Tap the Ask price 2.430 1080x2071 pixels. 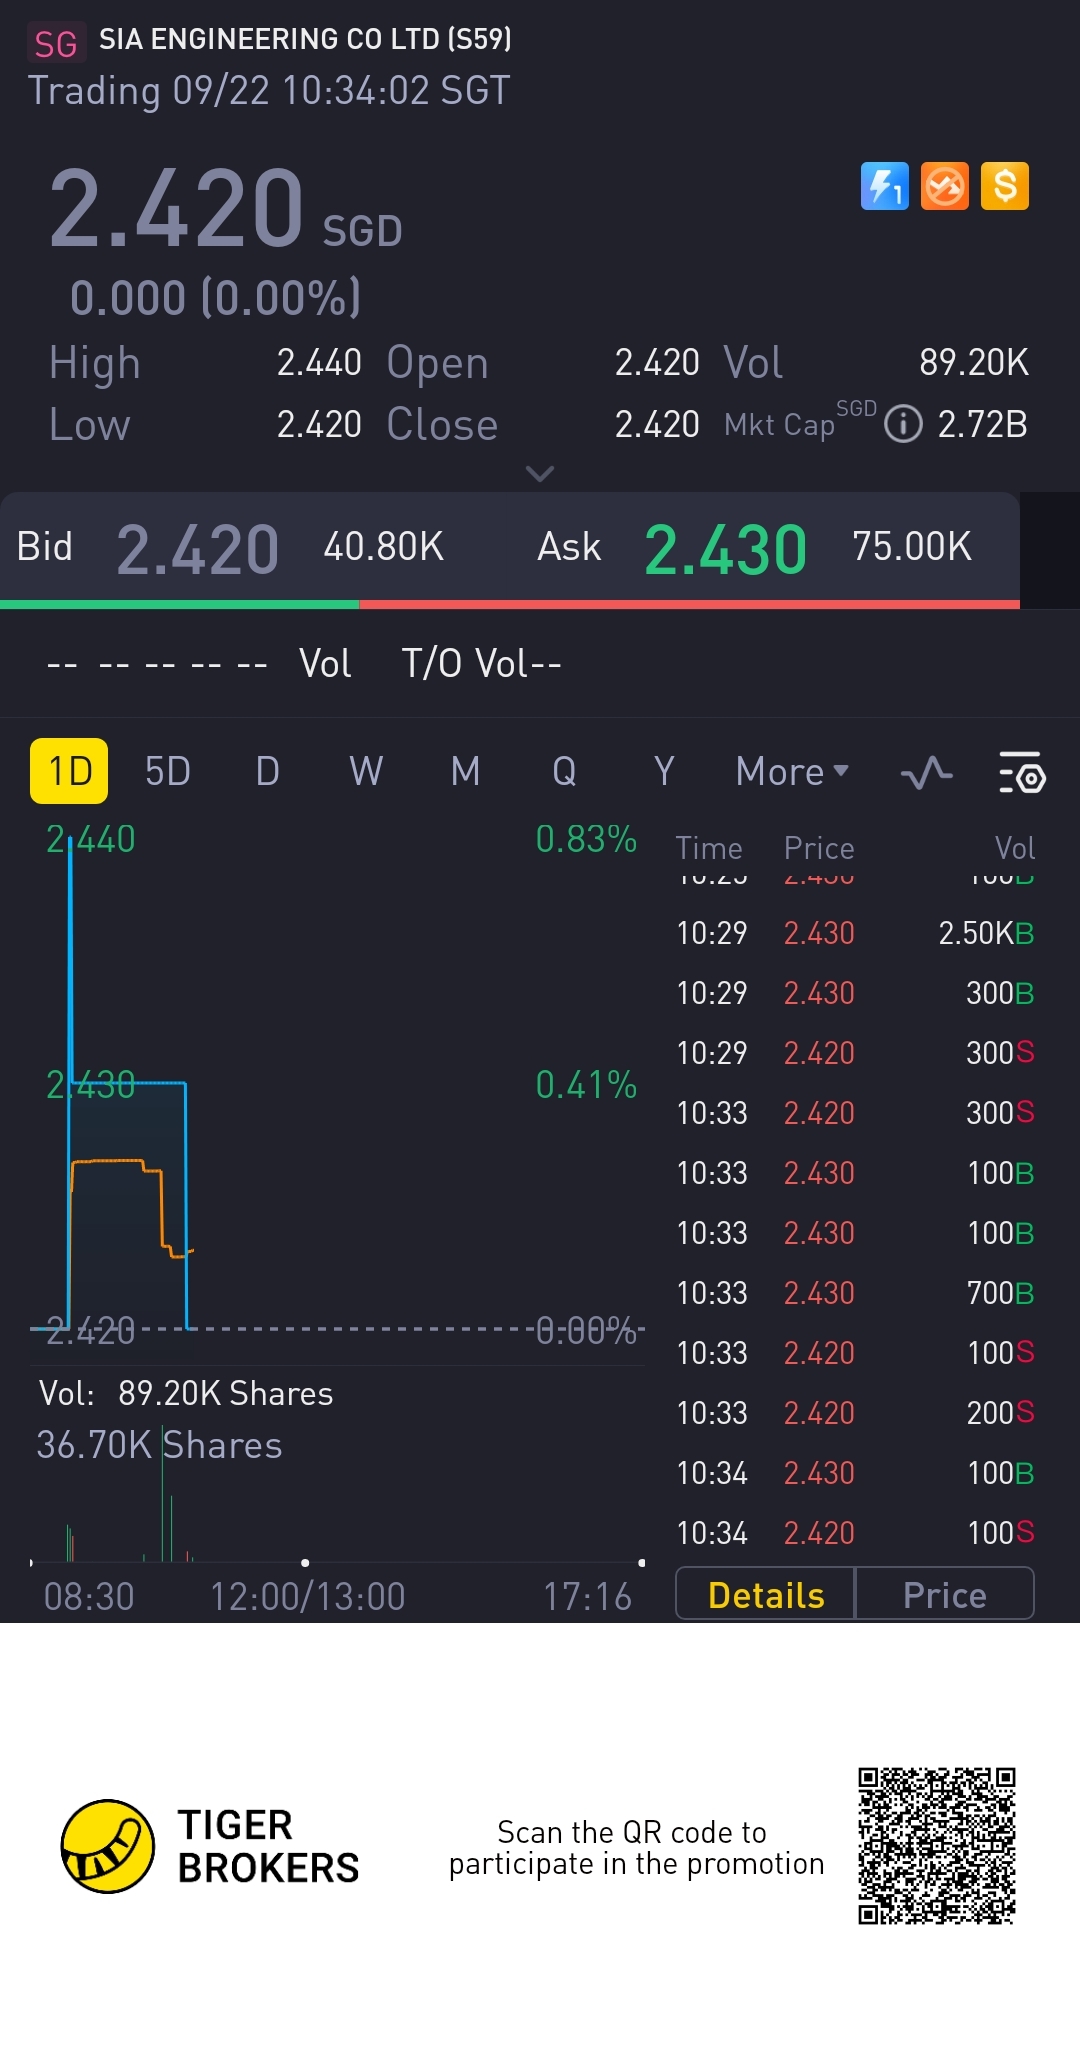725,550
